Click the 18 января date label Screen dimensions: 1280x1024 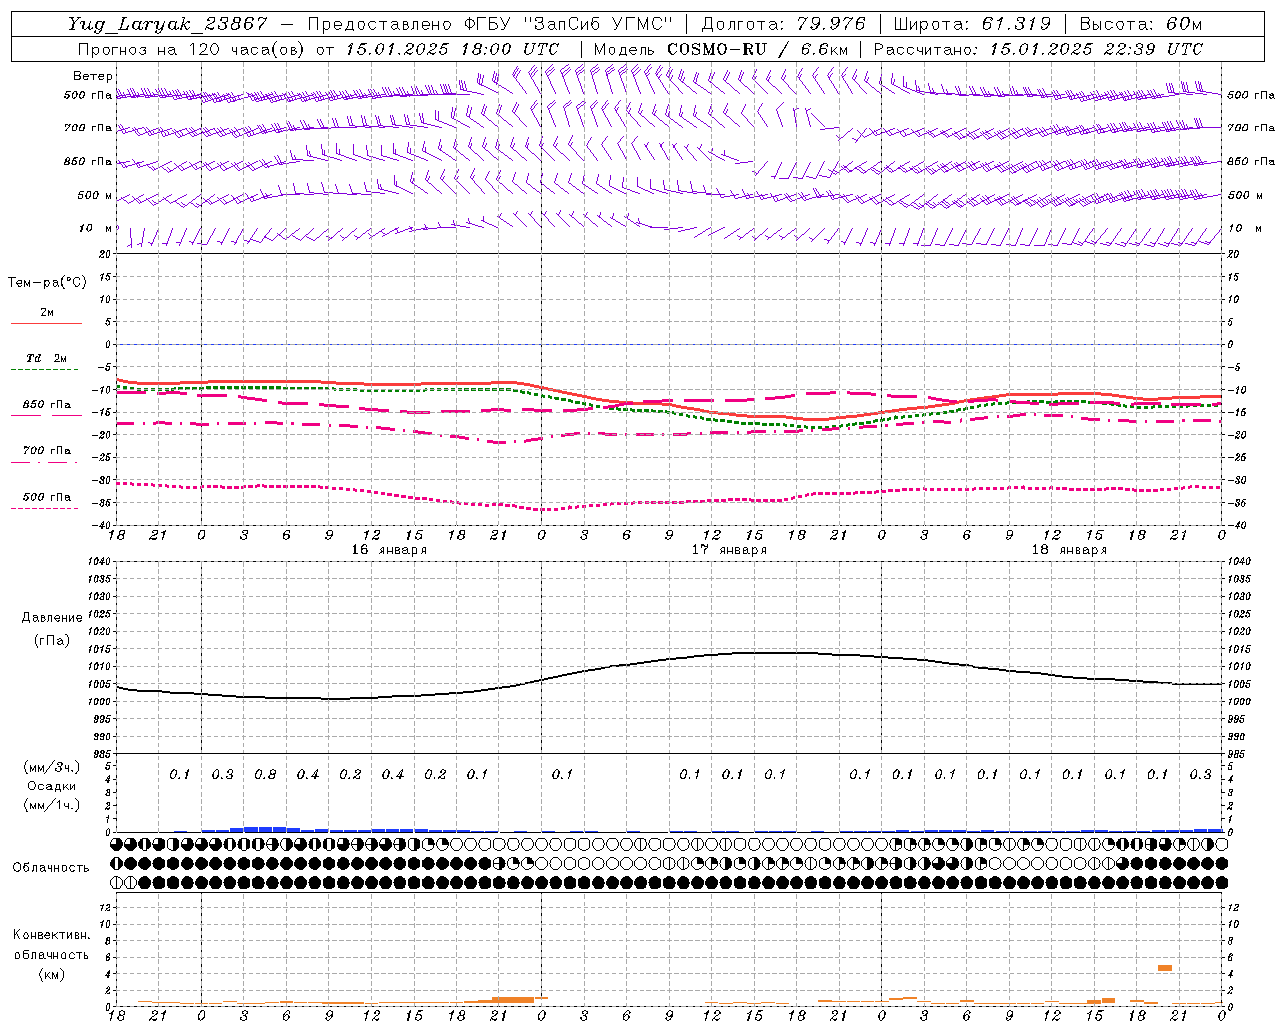point(1069,550)
